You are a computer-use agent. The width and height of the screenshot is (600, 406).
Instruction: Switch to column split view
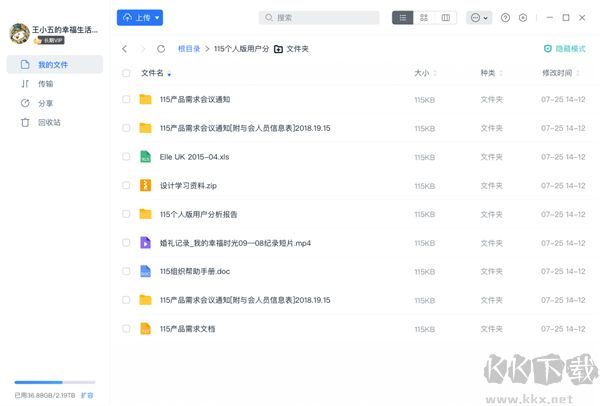pos(446,18)
